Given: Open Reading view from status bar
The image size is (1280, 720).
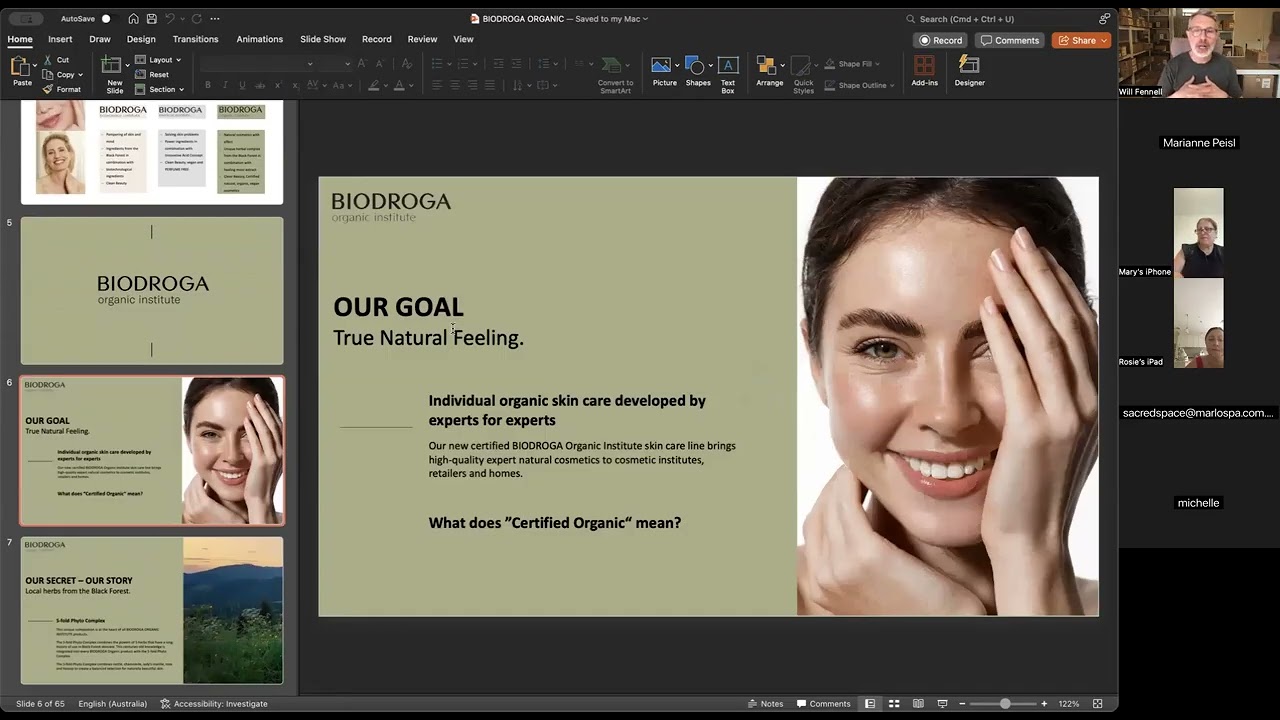Looking at the screenshot, I should pyautogui.click(x=918, y=703).
